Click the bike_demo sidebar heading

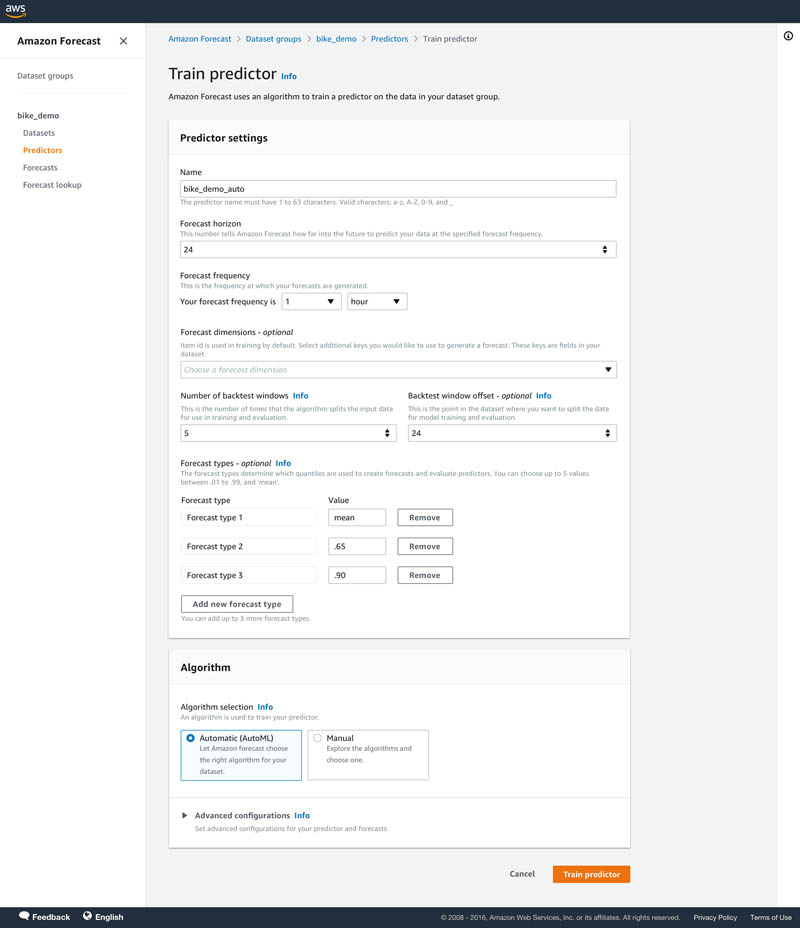click(38, 115)
